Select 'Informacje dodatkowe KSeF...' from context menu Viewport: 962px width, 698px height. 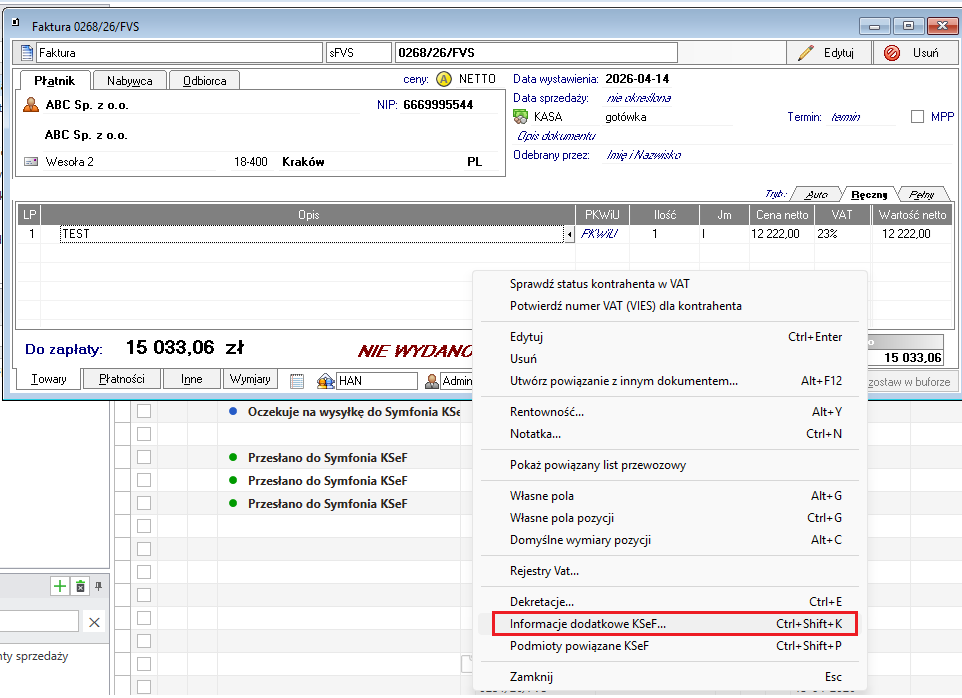point(587,624)
